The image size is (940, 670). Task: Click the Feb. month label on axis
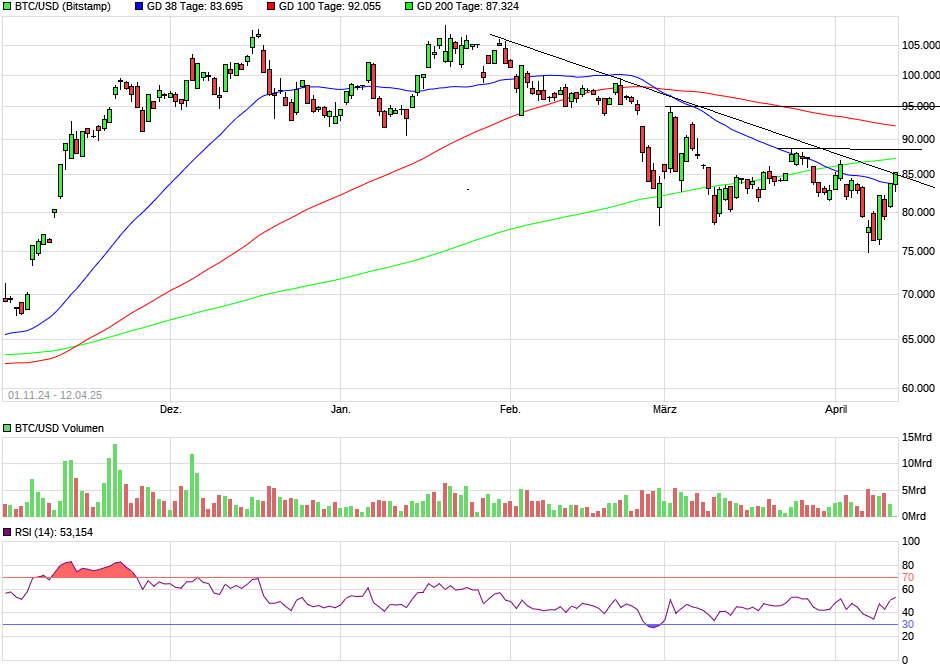click(511, 409)
